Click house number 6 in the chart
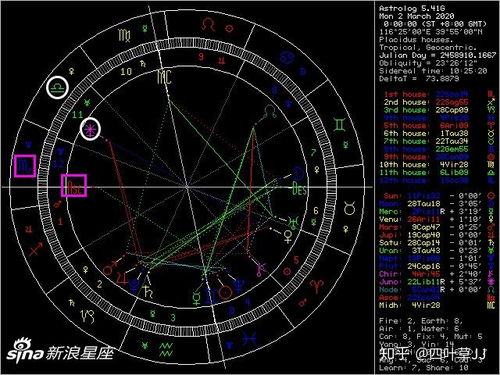500x375 pixels. (x=316, y=211)
